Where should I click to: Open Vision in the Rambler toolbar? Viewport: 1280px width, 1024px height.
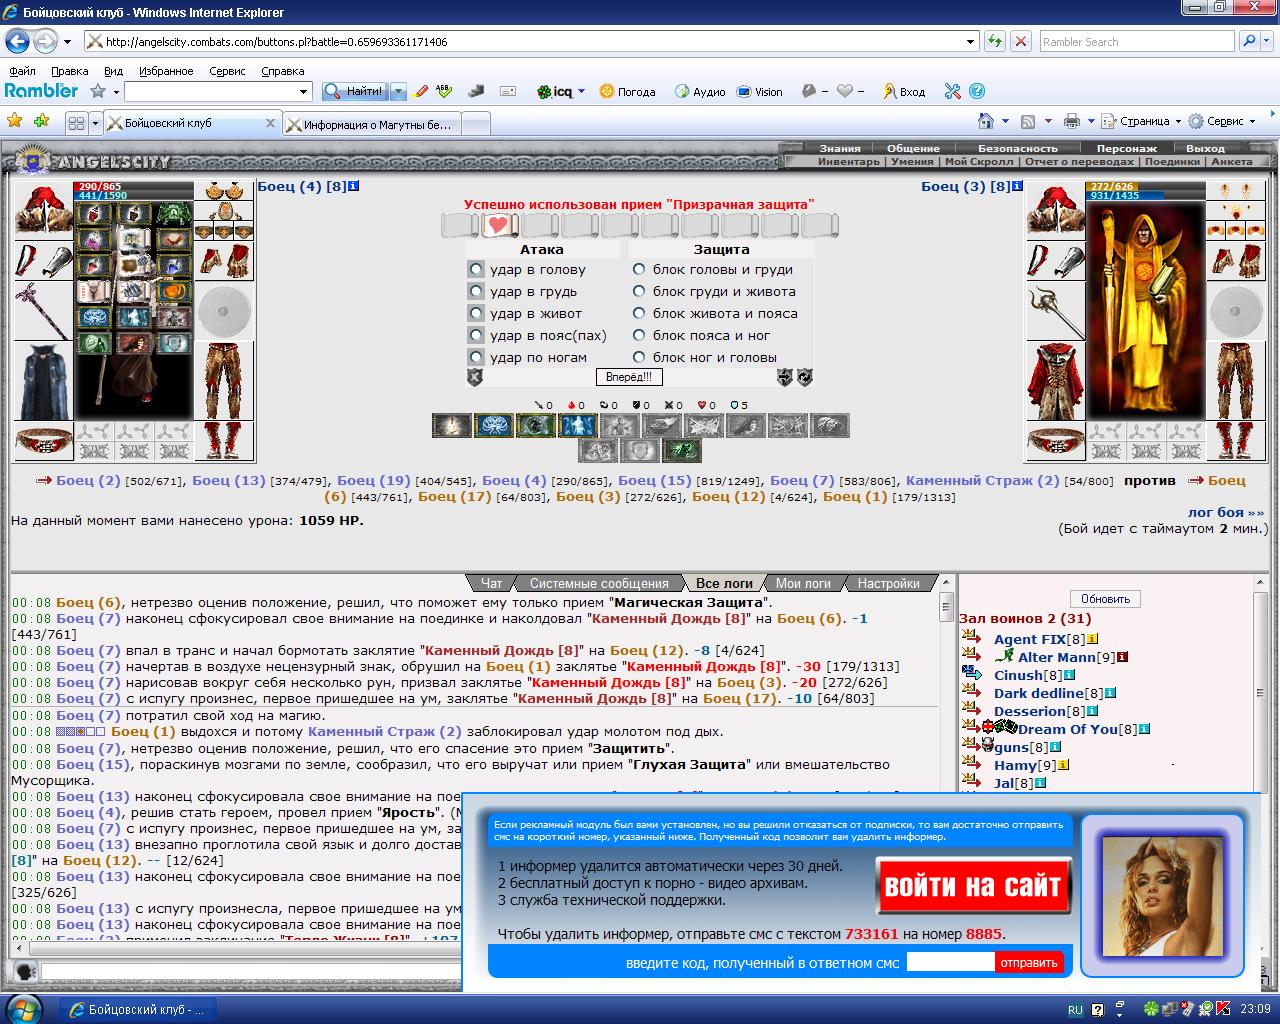(760, 91)
